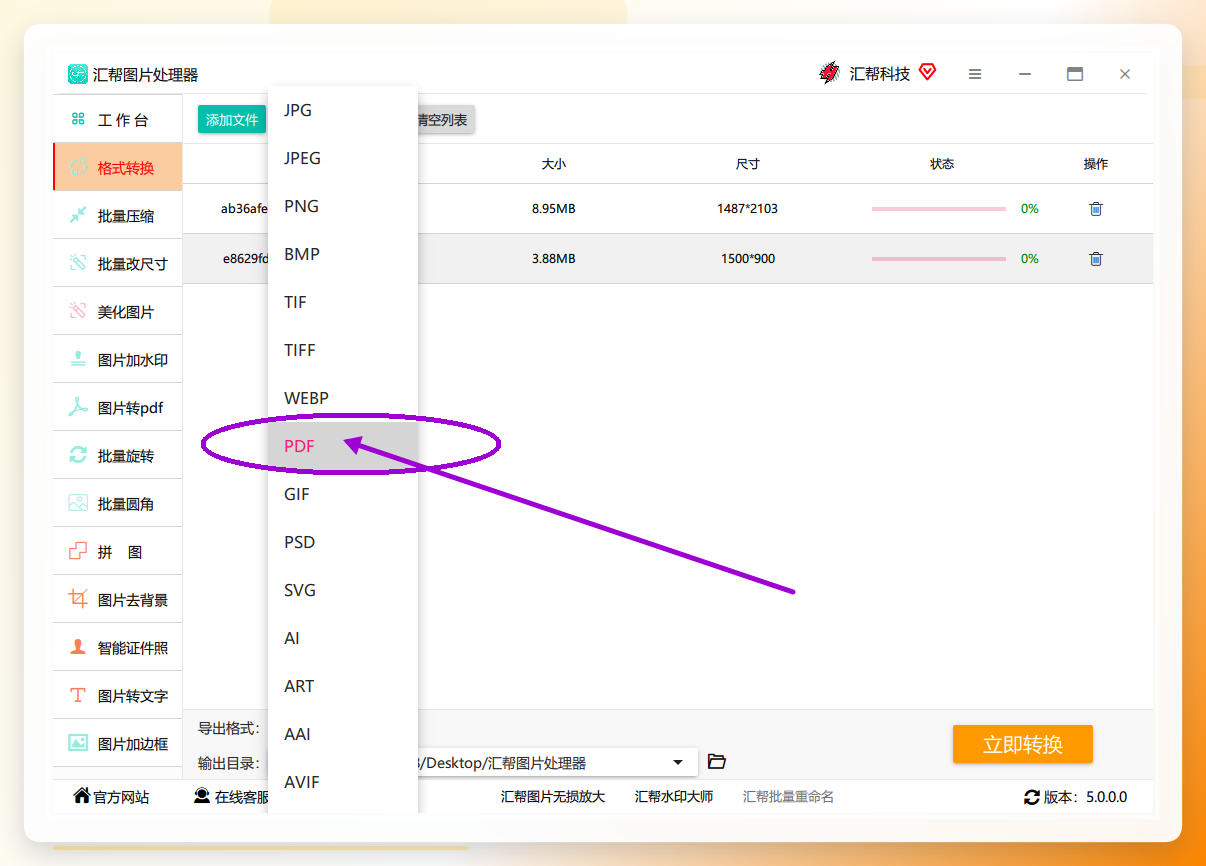
Task: Choose PNG from the format list
Action: click(343, 206)
